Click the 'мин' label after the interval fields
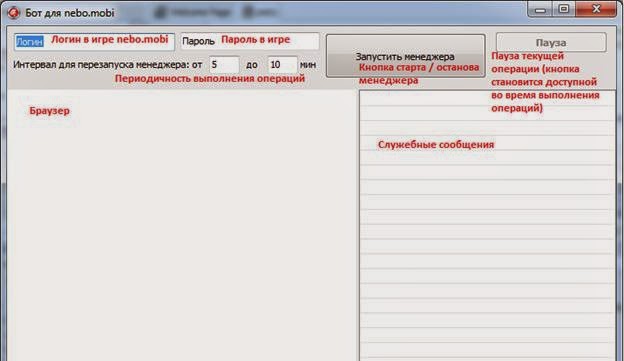This screenshot has width=624, height=361. [x=308, y=64]
